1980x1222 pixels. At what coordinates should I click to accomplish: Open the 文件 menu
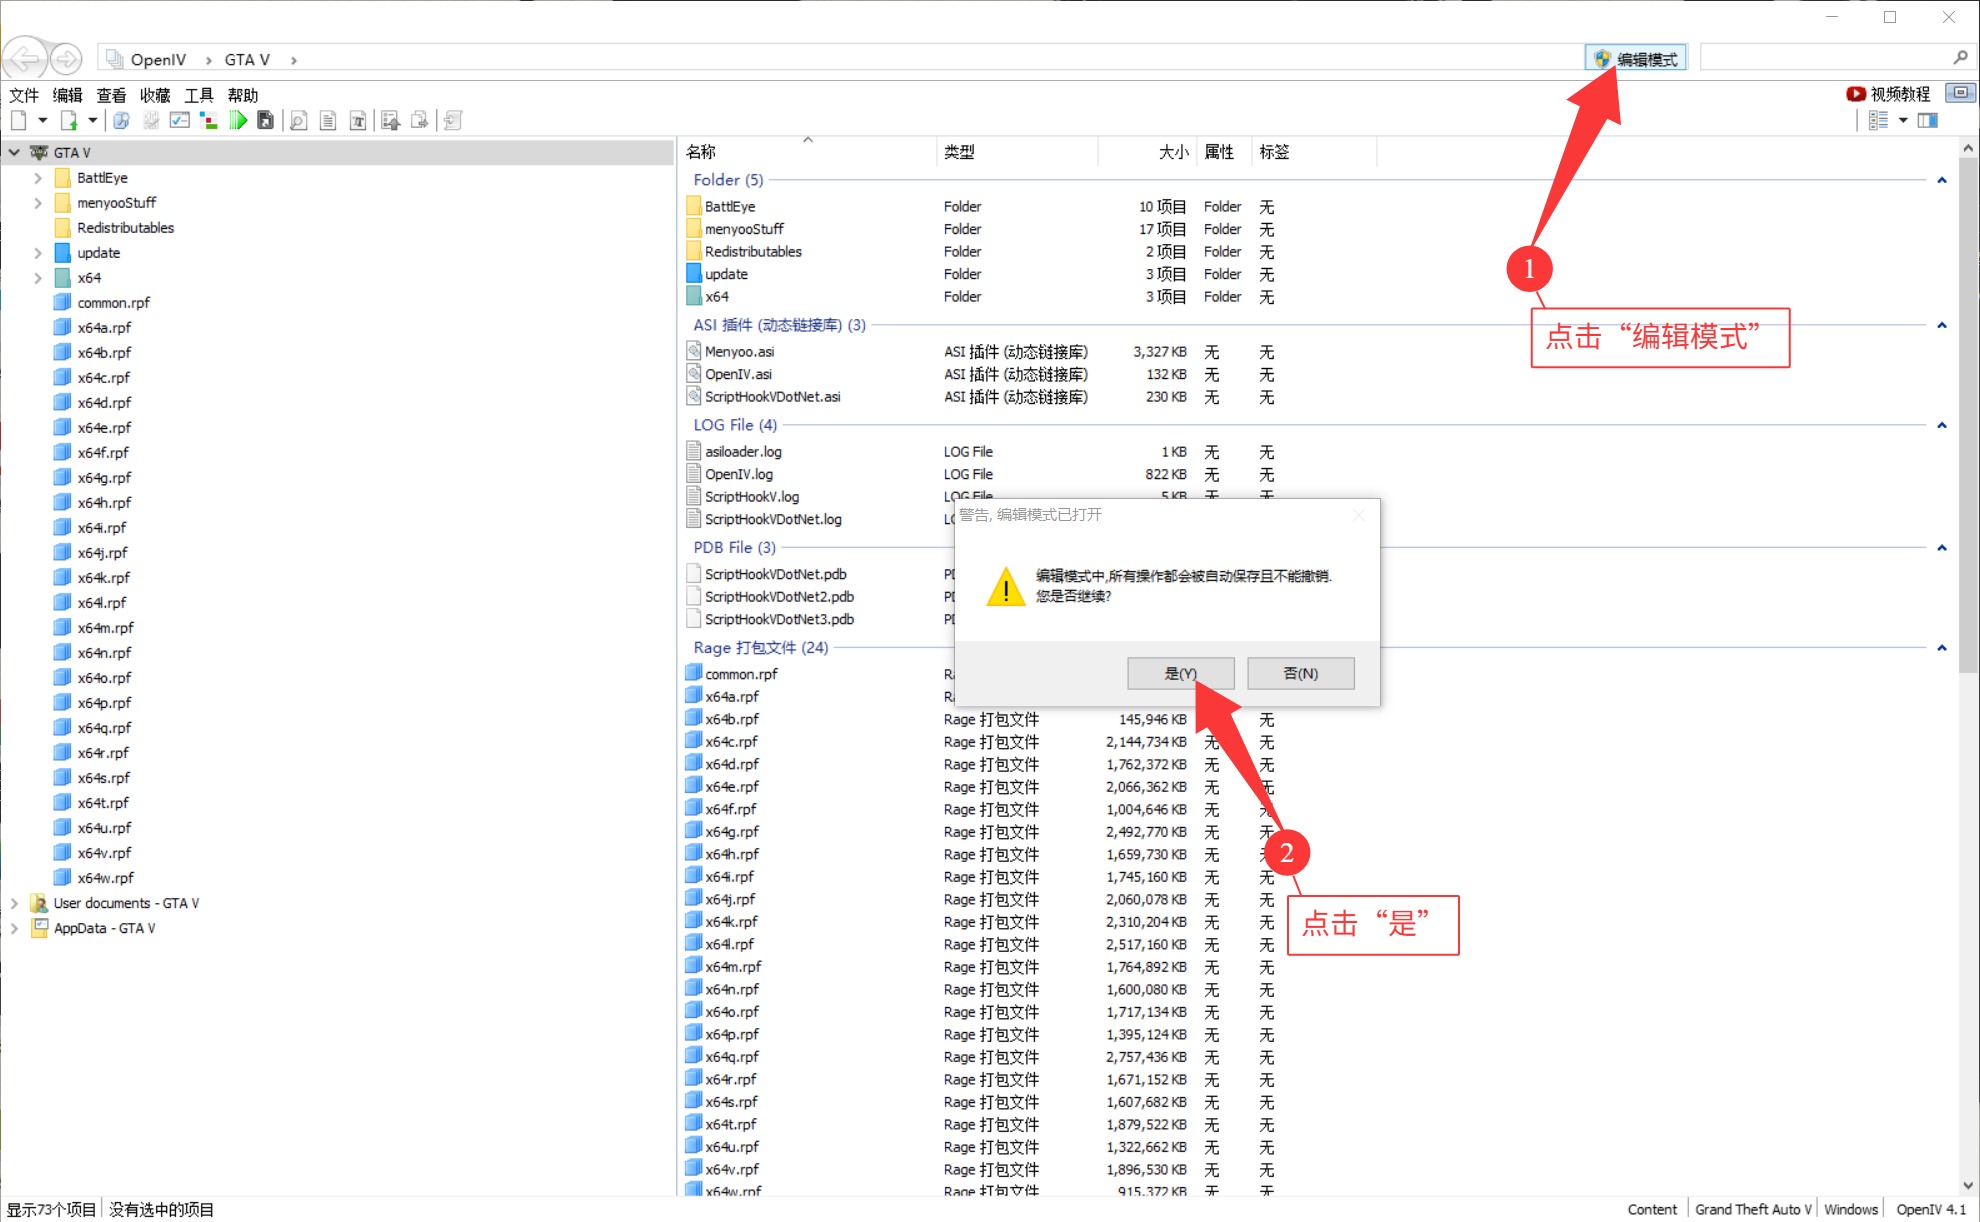tap(24, 95)
